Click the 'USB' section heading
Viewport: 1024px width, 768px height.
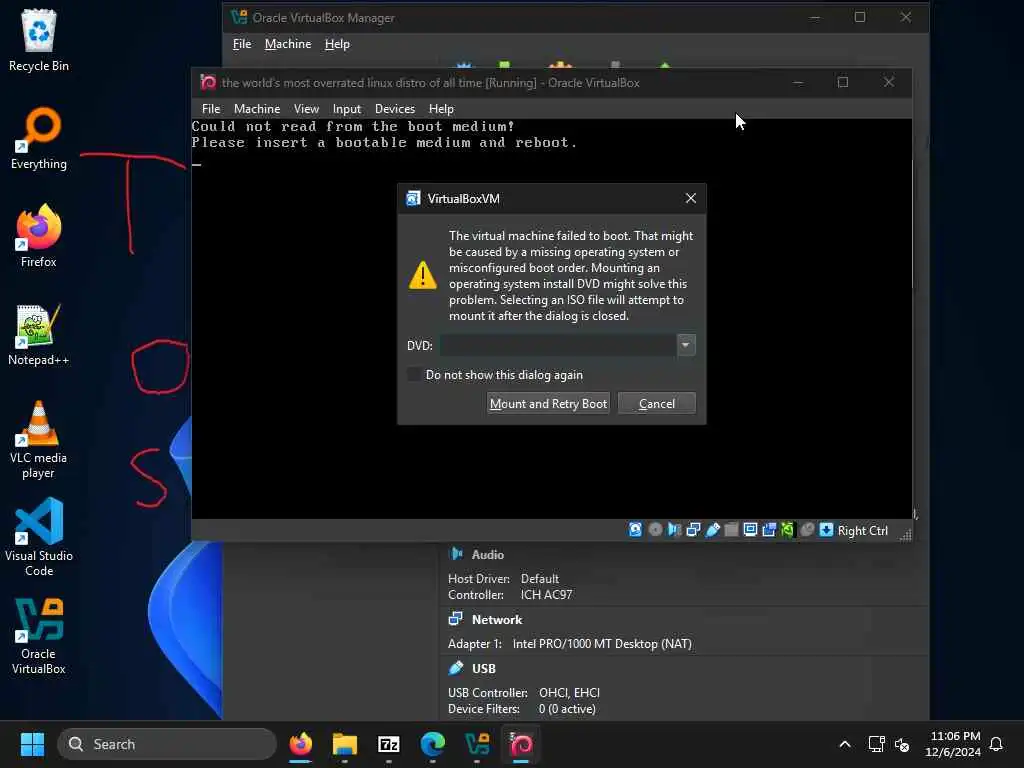coord(484,669)
